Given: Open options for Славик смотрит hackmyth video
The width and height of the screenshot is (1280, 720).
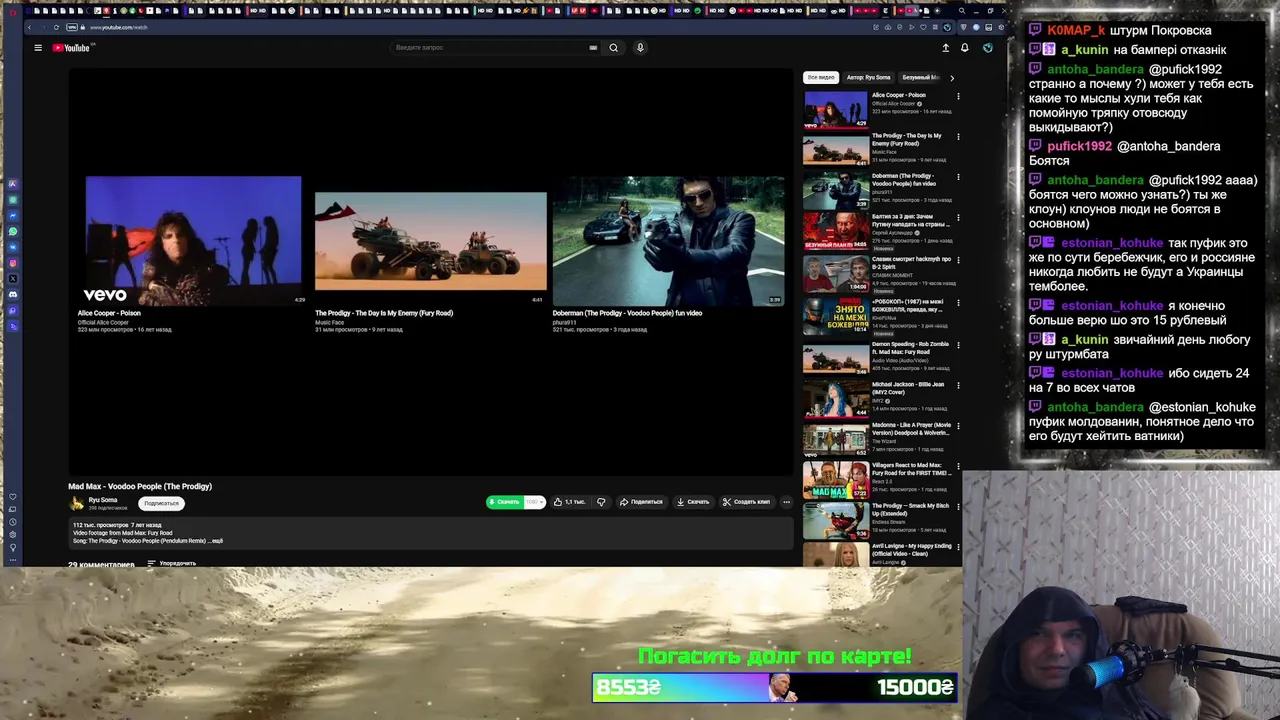Looking at the screenshot, I should click(x=958, y=260).
